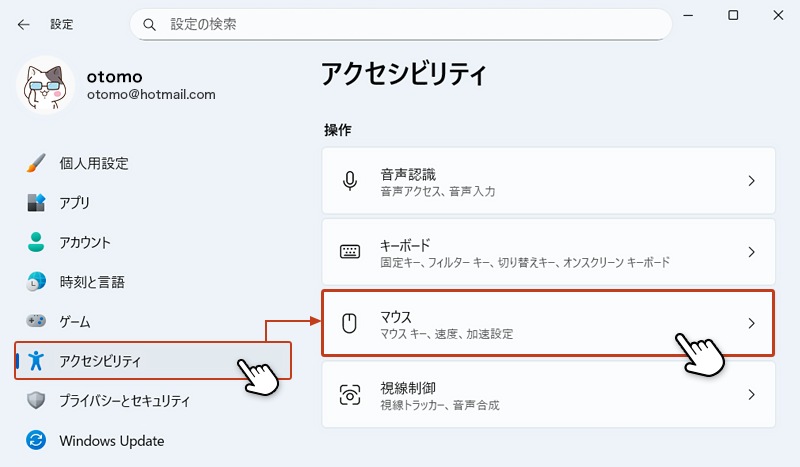Click the 操作 section label
Viewport: 800px width, 467px height.
(337, 130)
